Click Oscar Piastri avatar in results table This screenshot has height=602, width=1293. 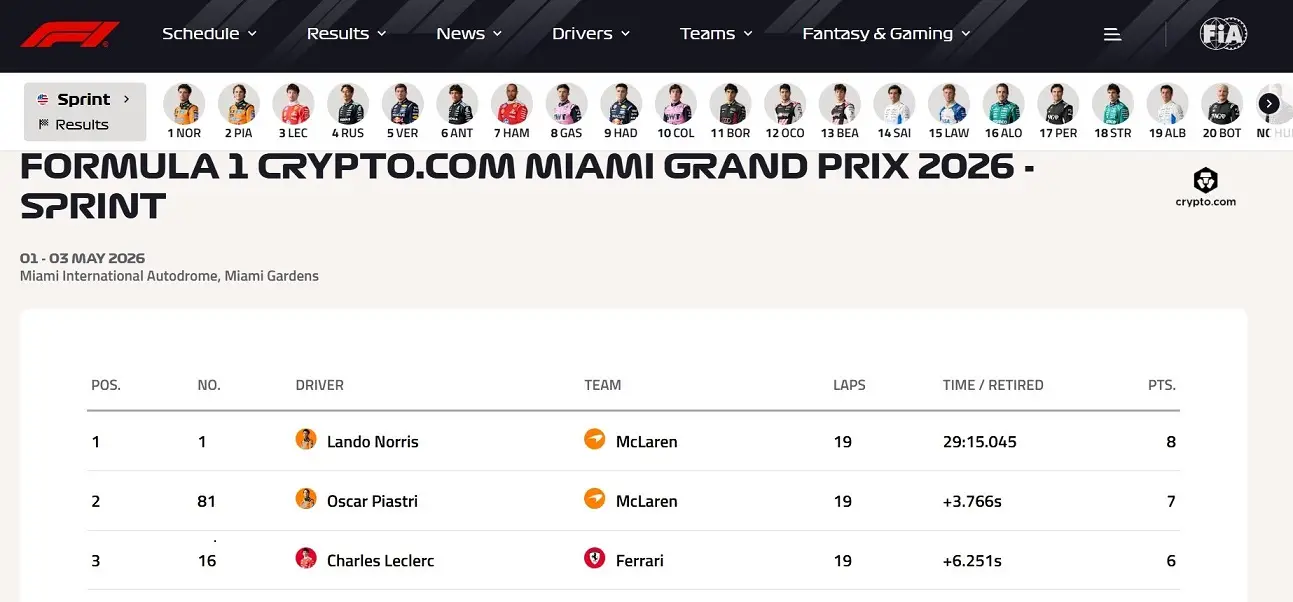[306, 498]
